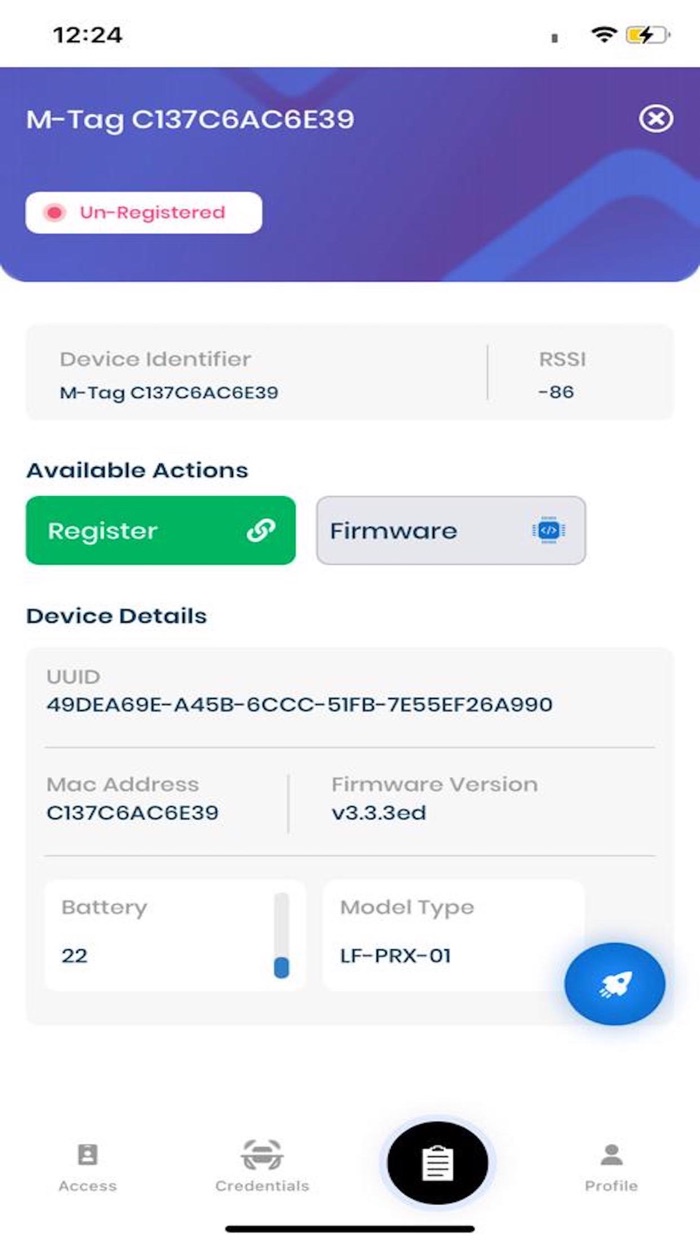Tap the Firmware Version v3.3.3ed field

click(x=379, y=813)
